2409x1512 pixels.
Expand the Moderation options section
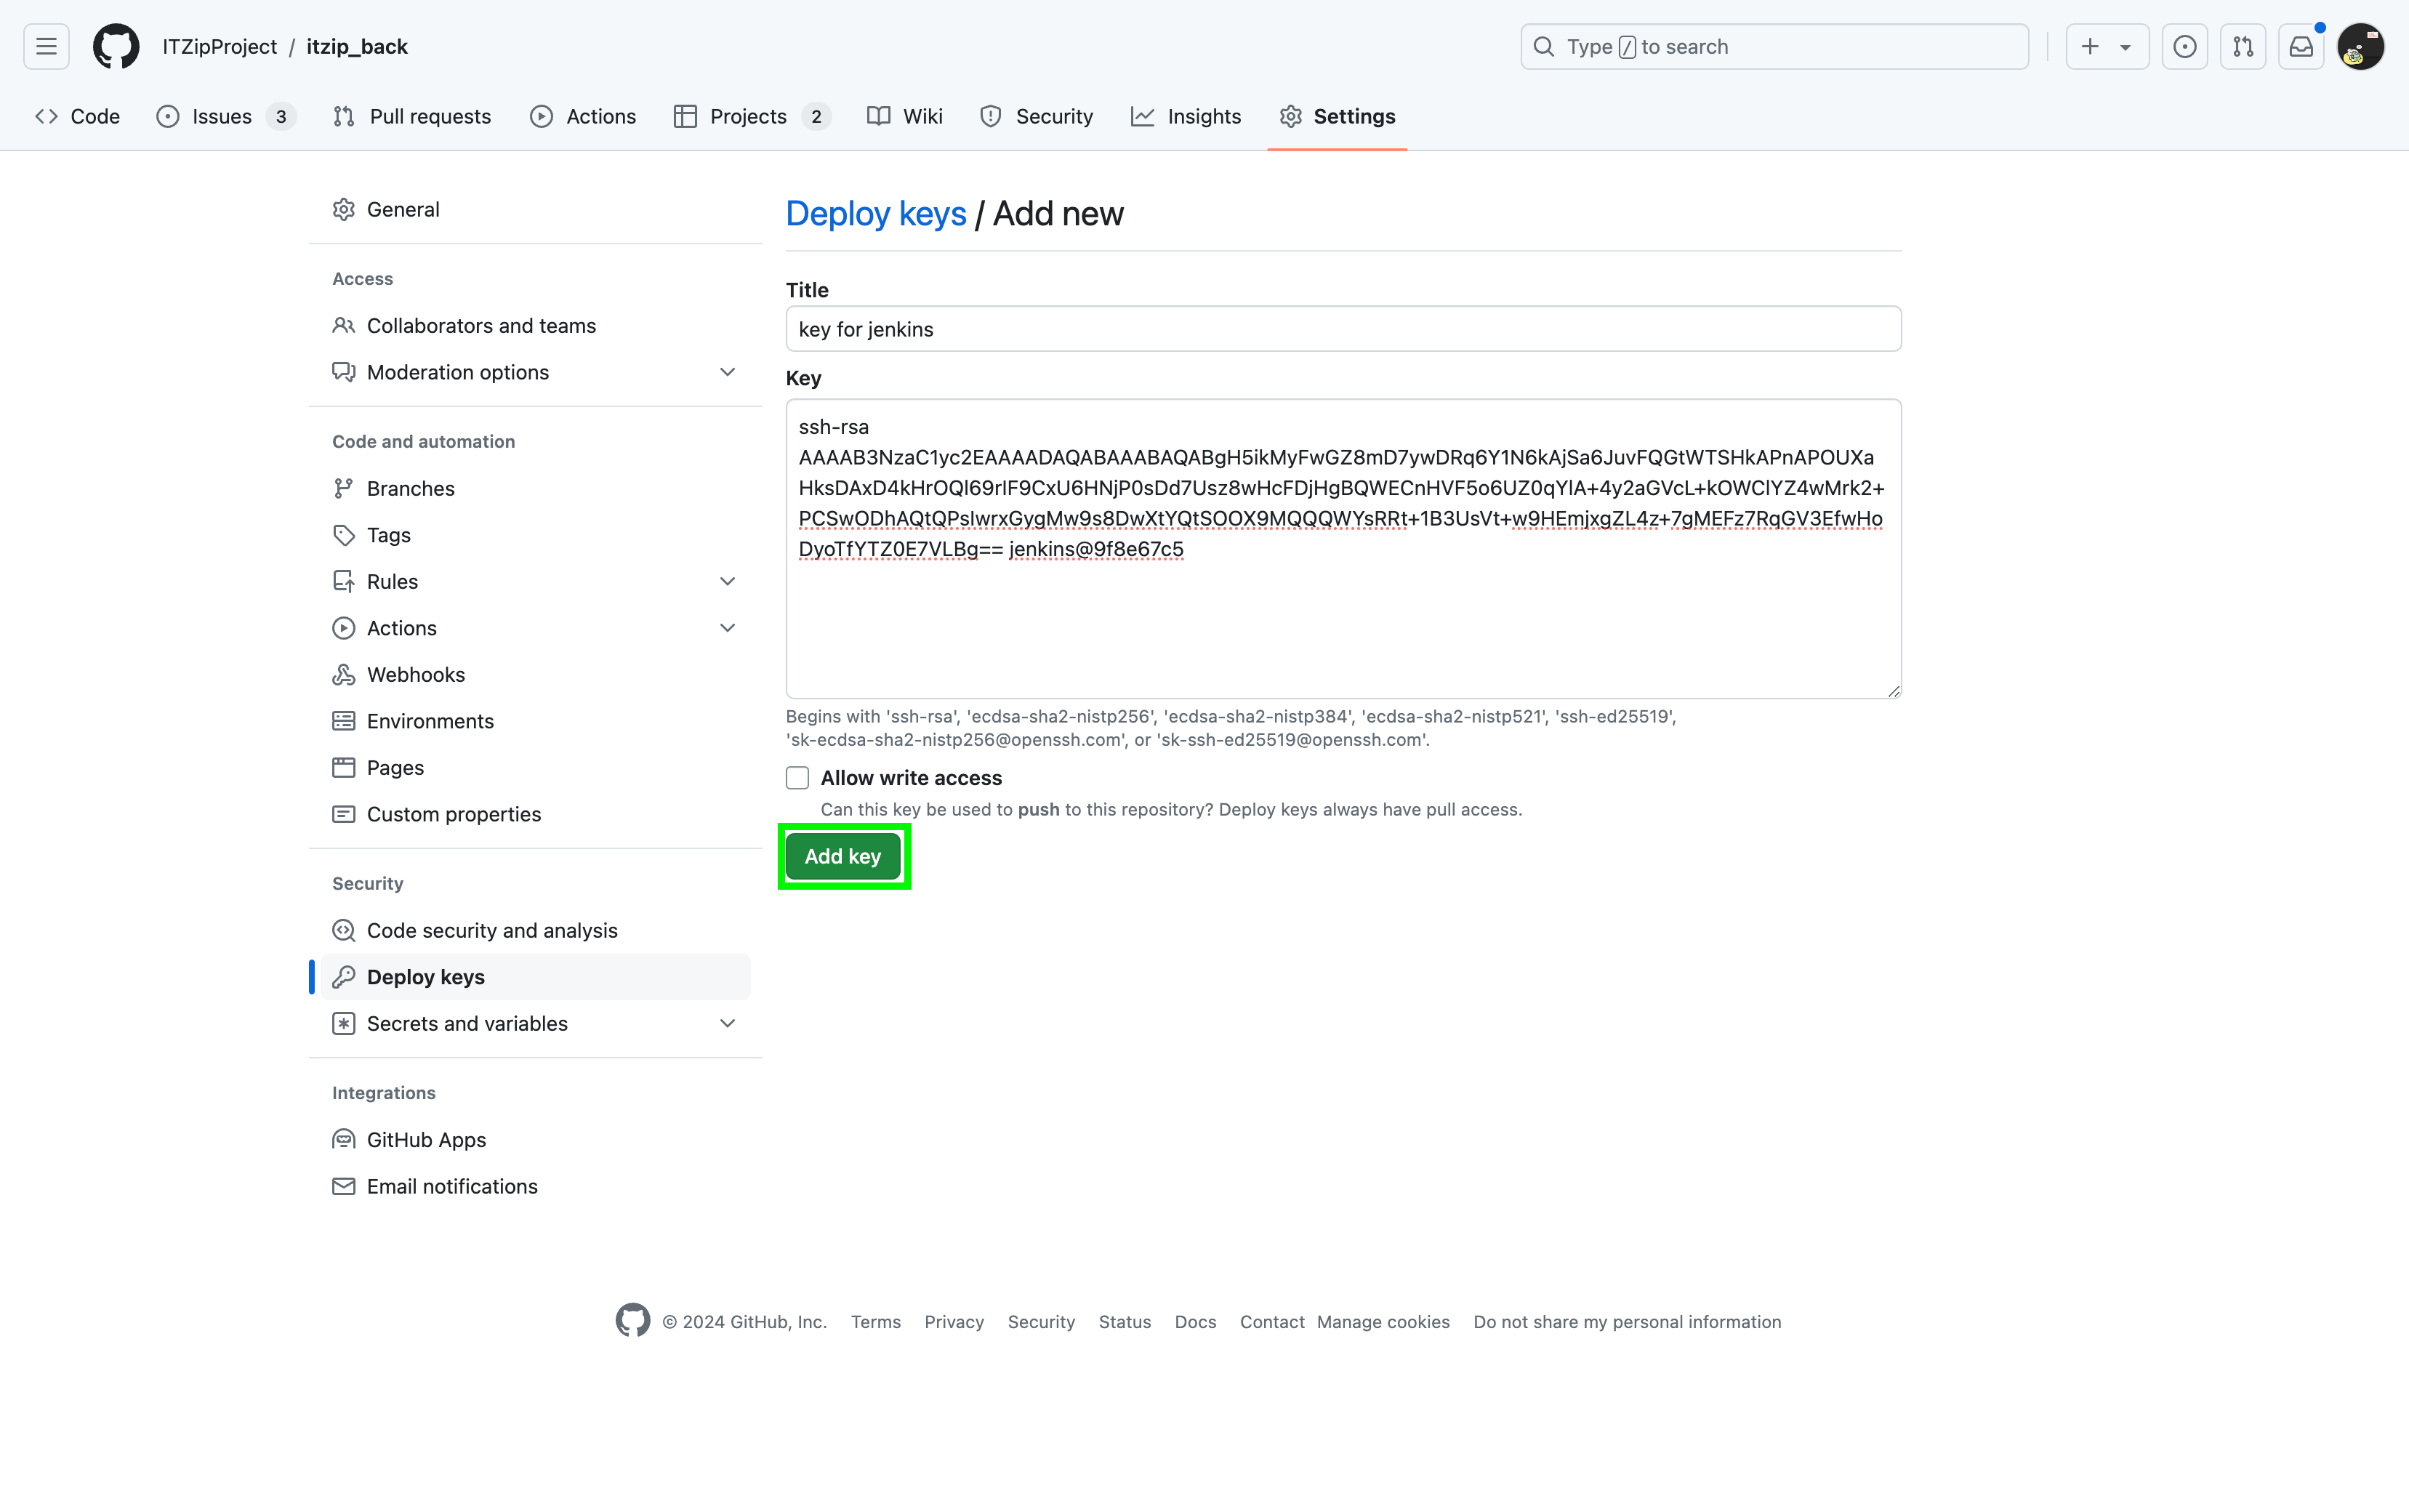point(727,372)
